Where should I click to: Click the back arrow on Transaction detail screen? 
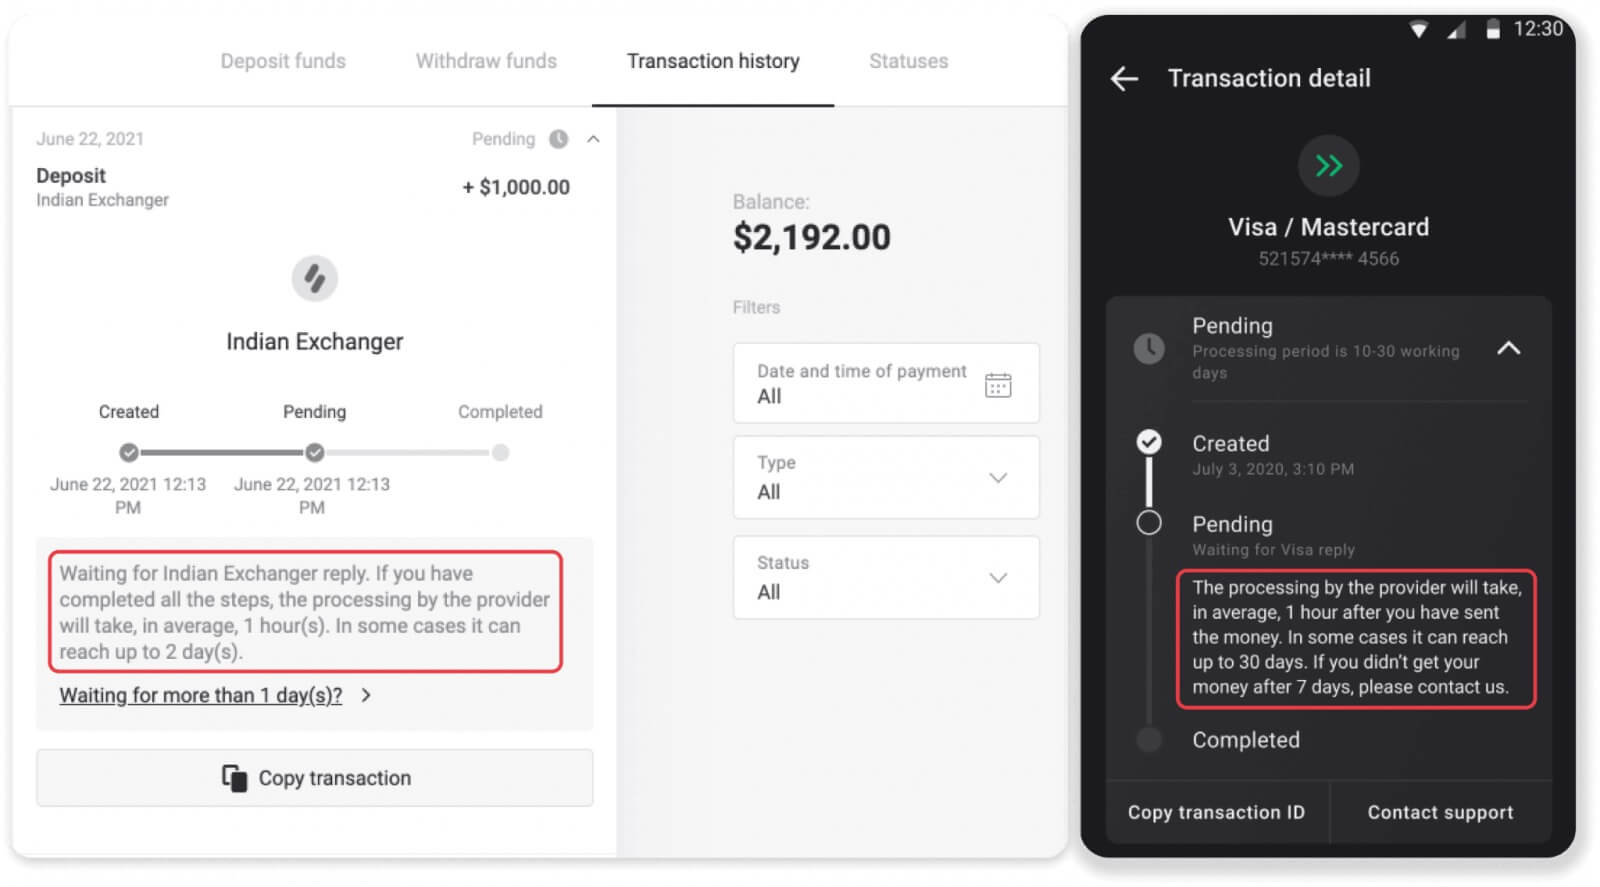1124,78
